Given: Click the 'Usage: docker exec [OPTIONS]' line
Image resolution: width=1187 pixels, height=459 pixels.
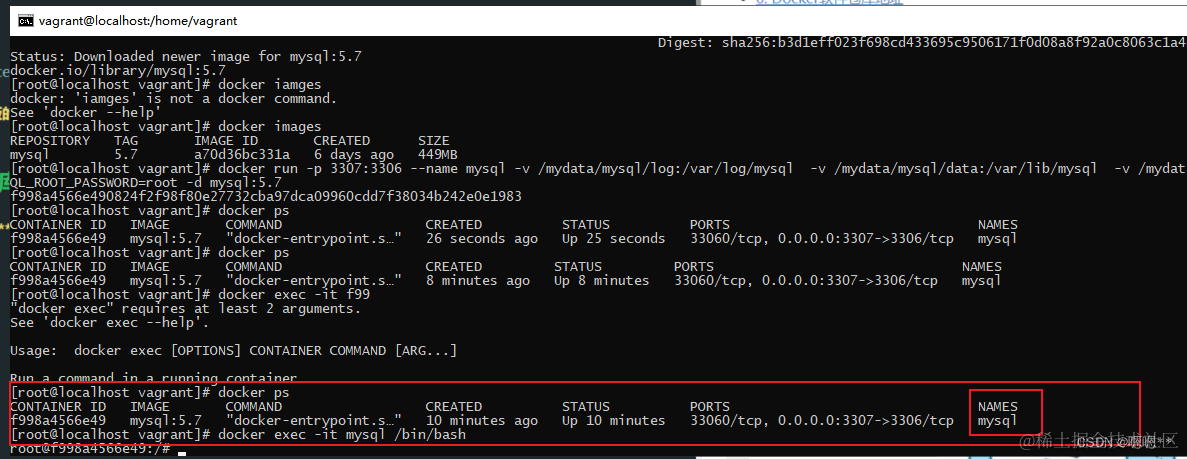Looking at the screenshot, I should pos(233,351).
